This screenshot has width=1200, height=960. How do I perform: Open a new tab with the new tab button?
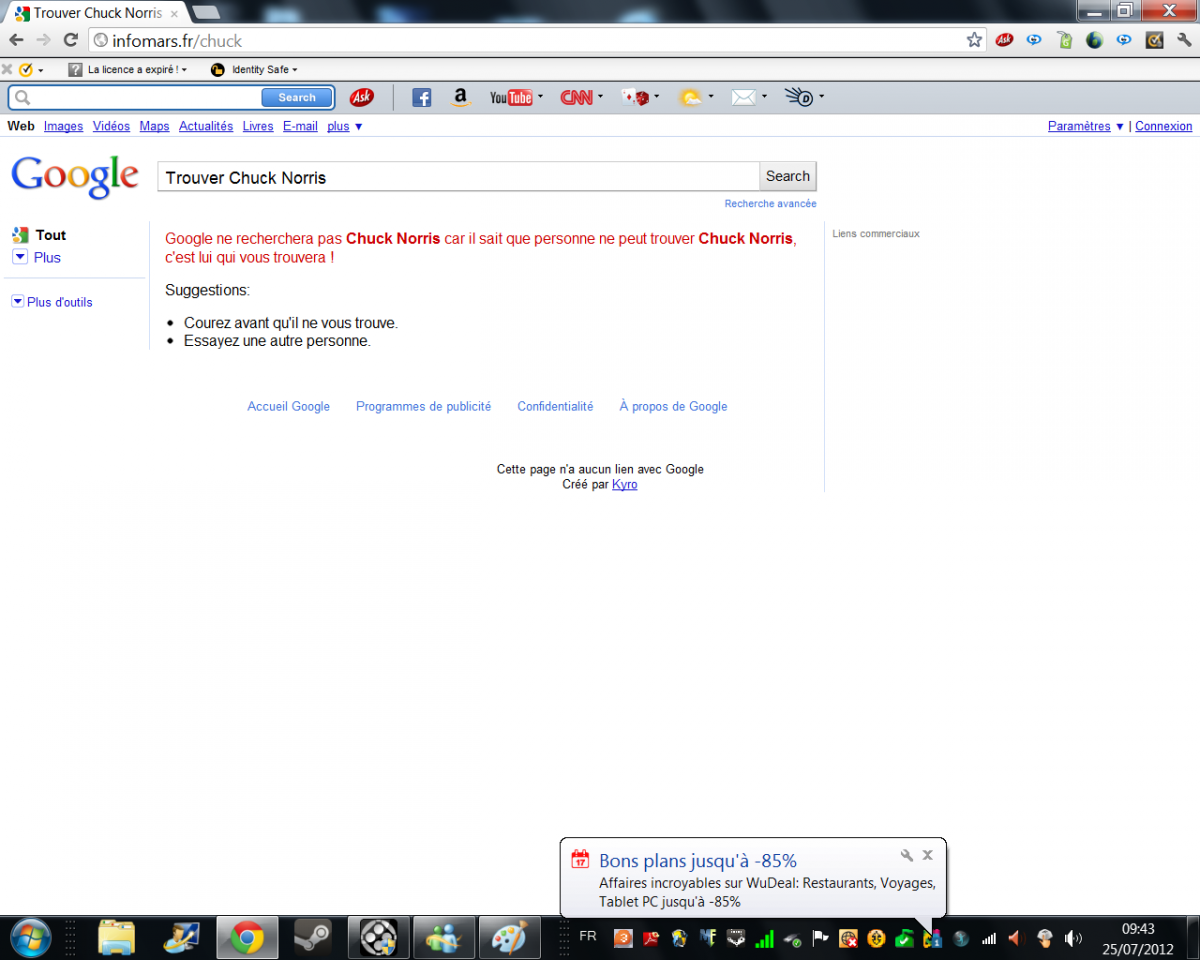(x=205, y=12)
